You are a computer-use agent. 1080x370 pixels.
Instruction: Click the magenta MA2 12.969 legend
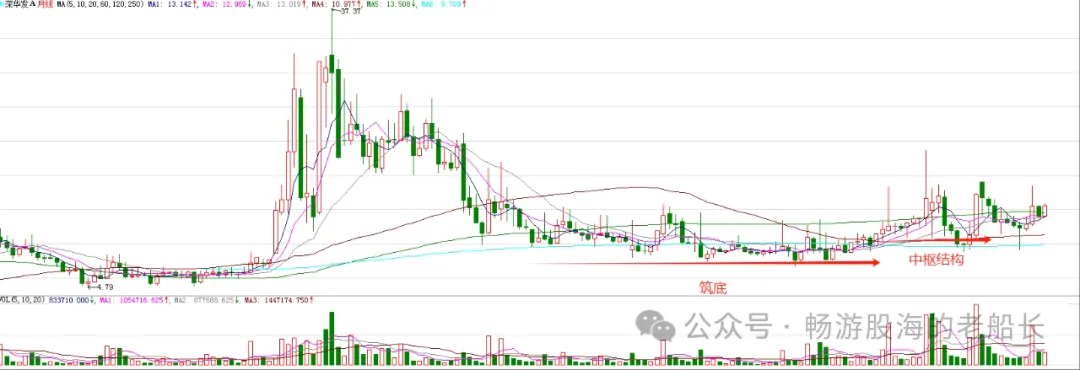tap(226, 4)
